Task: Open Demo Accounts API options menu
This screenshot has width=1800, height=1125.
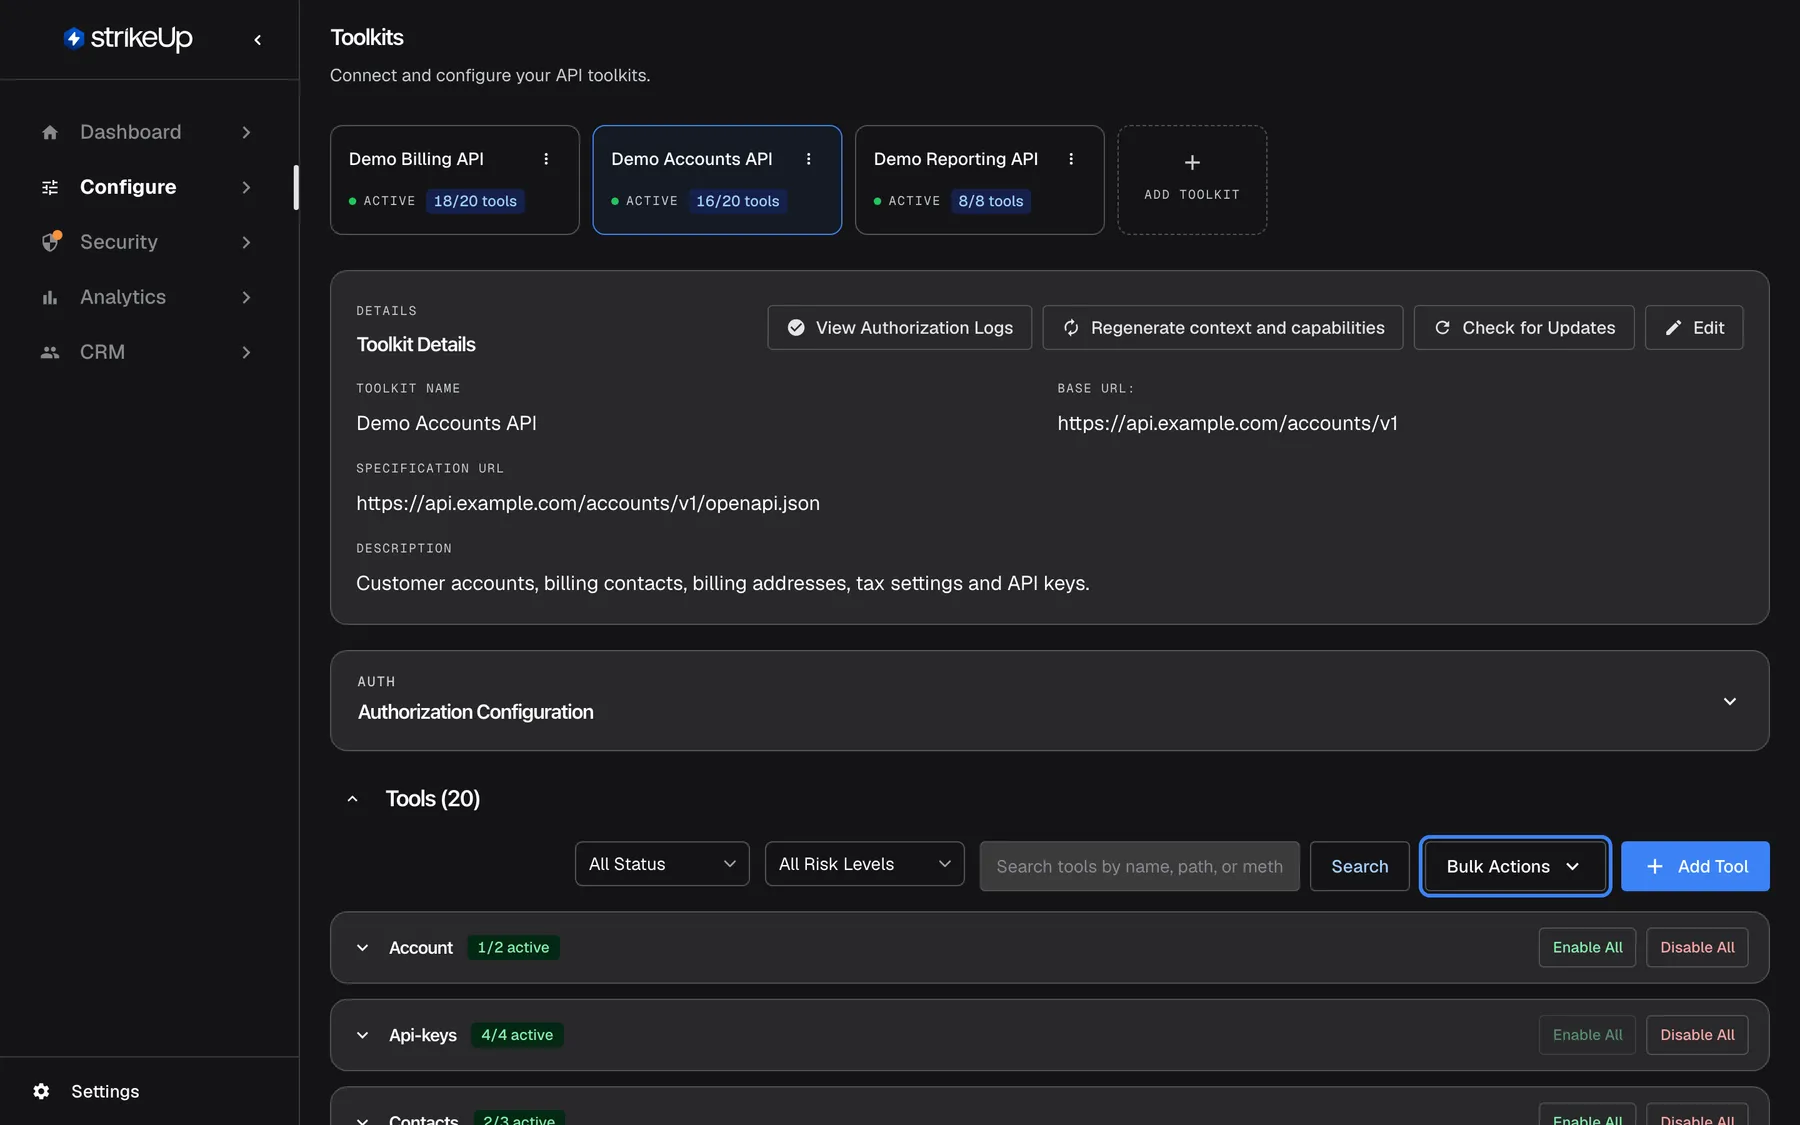Action: coord(809,159)
